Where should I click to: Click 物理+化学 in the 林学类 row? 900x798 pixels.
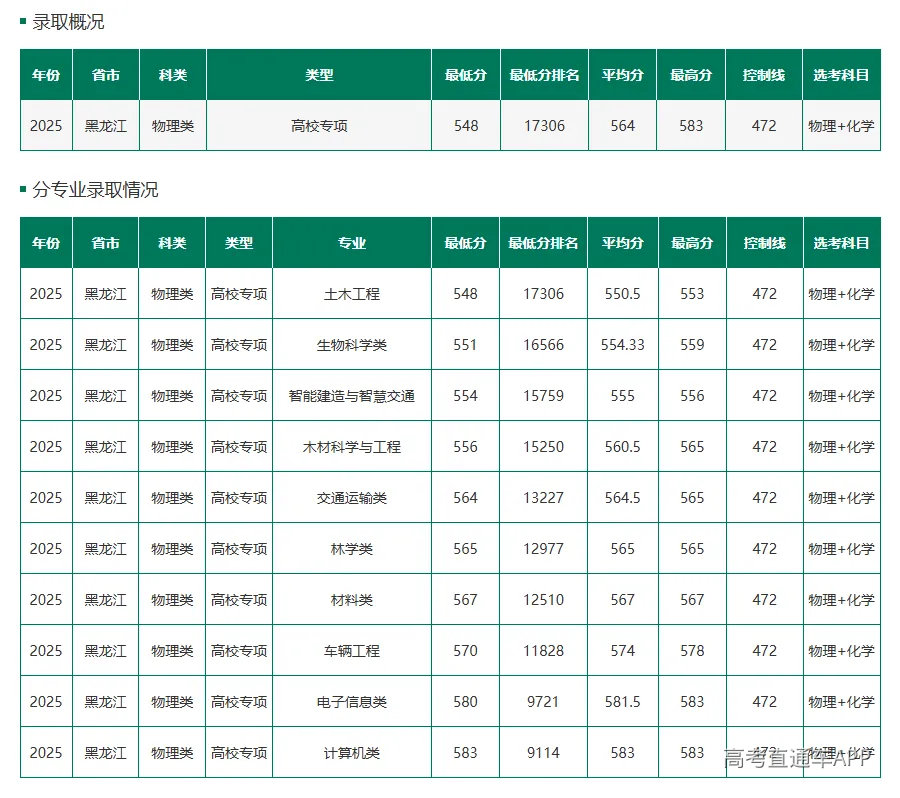(841, 549)
